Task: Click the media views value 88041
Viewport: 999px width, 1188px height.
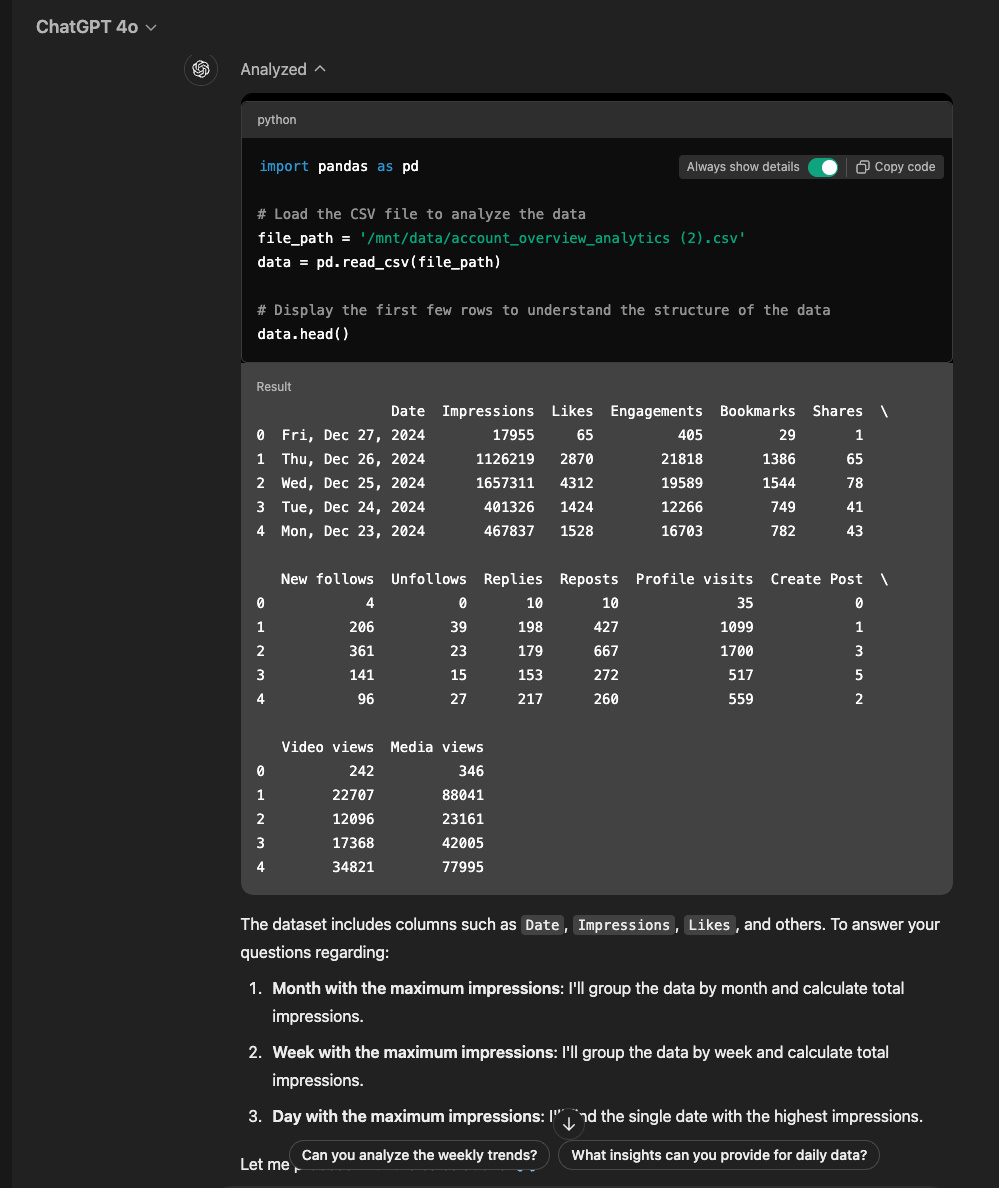Action: pyautogui.click(x=463, y=796)
